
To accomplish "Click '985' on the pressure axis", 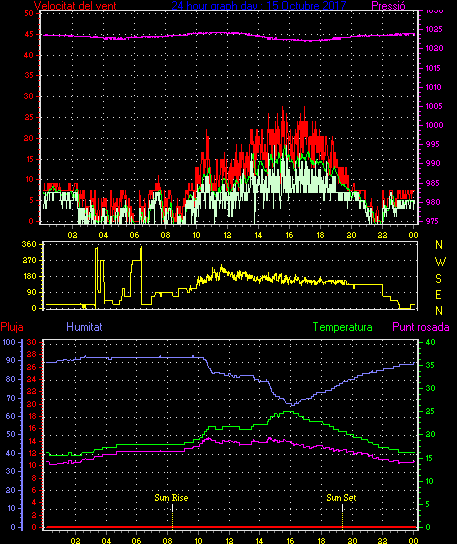I will click(x=432, y=183).
